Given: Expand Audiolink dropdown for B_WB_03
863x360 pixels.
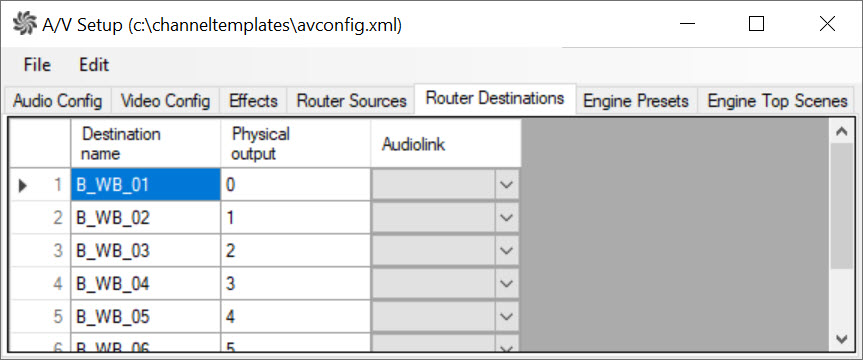Looking at the screenshot, I should (x=507, y=251).
